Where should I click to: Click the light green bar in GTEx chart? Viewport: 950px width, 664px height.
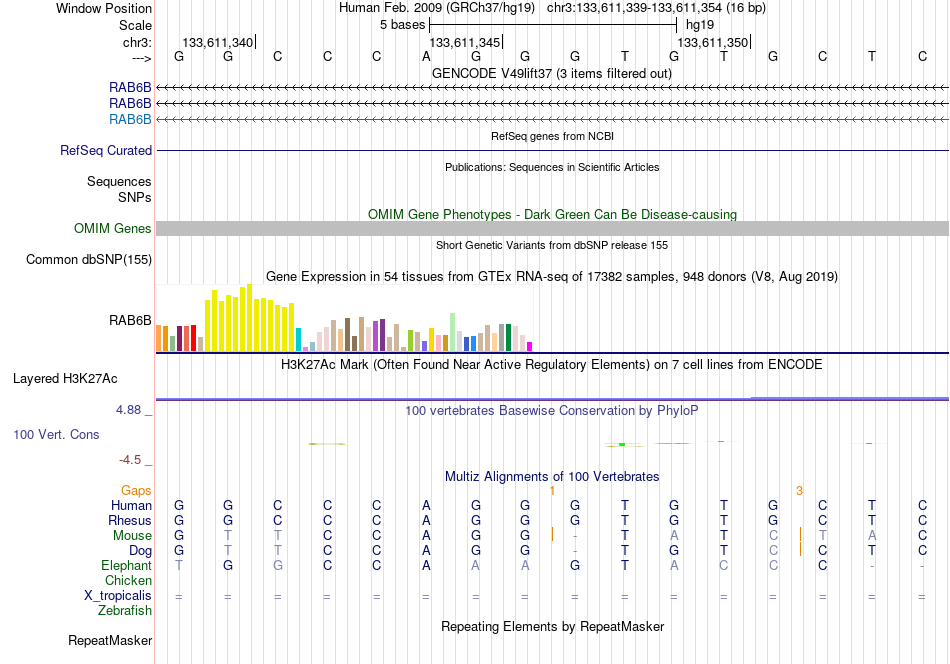coord(453,332)
